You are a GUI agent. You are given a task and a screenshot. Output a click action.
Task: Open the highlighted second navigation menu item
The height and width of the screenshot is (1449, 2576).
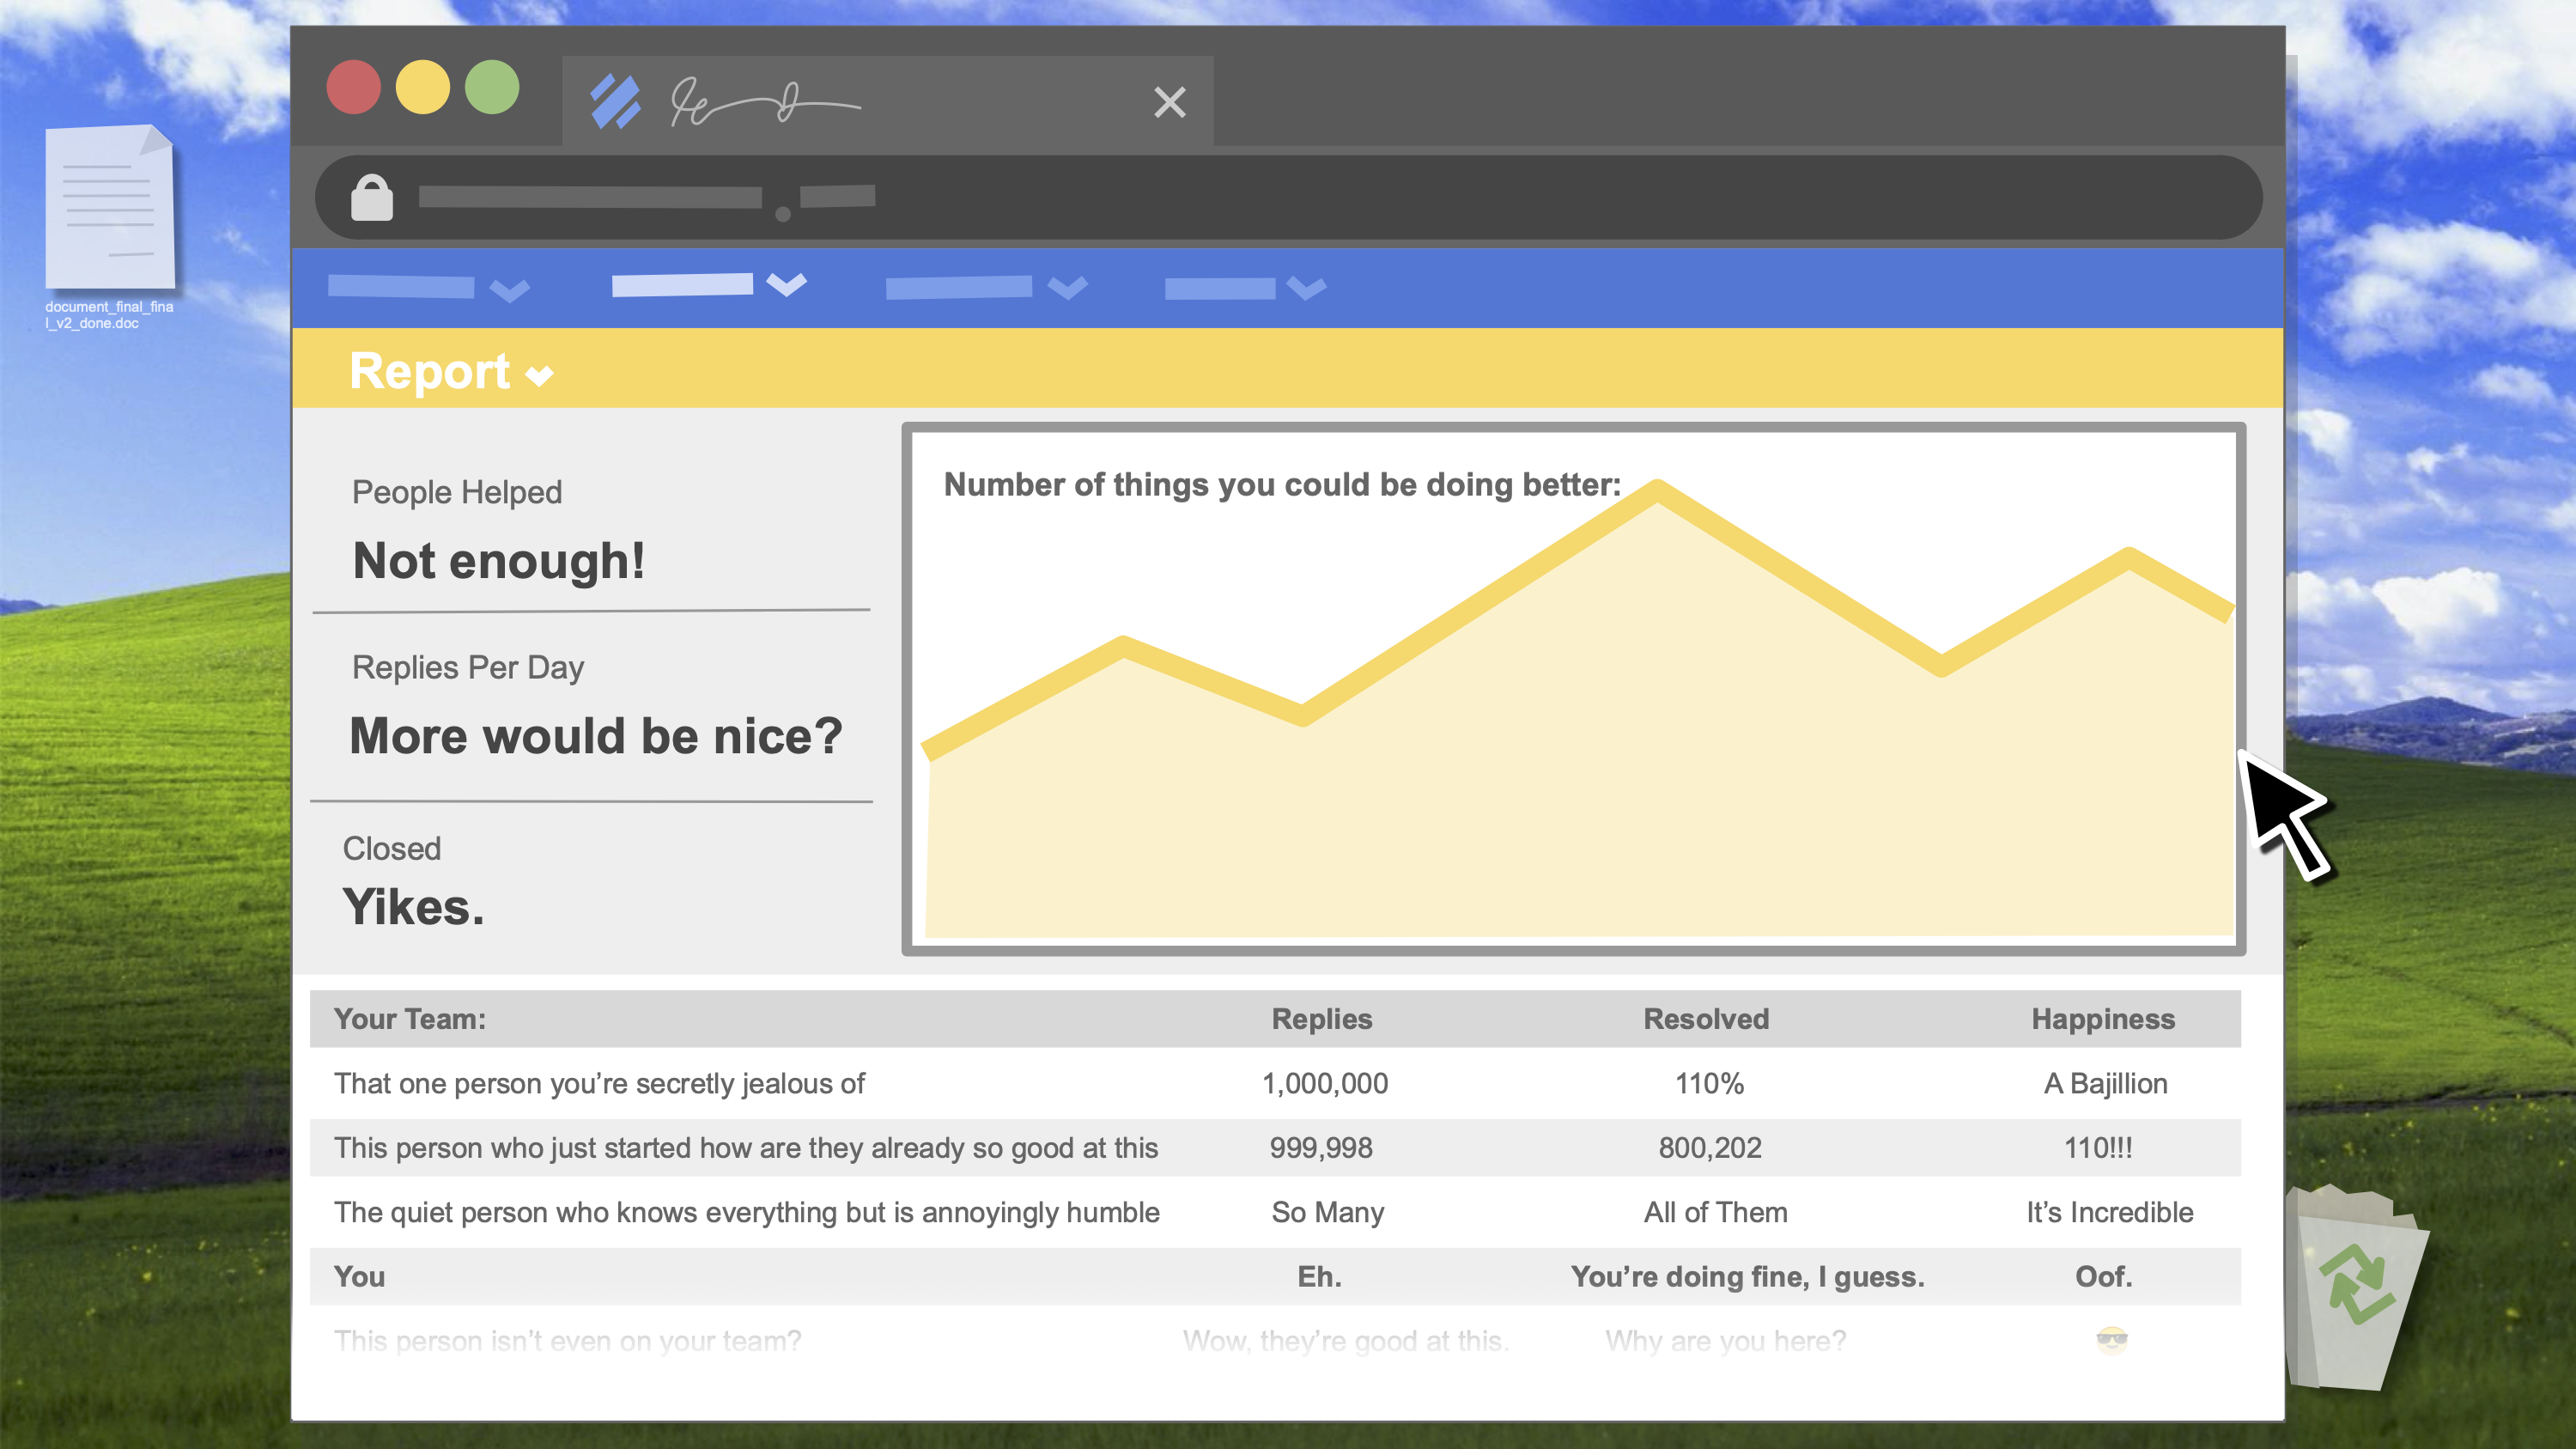(683, 285)
